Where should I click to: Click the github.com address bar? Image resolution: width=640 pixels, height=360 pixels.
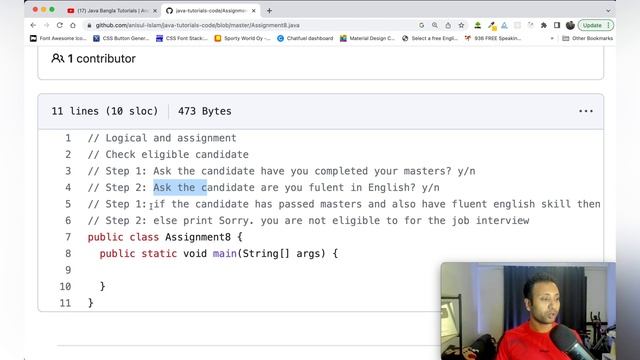click(x=249, y=25)
